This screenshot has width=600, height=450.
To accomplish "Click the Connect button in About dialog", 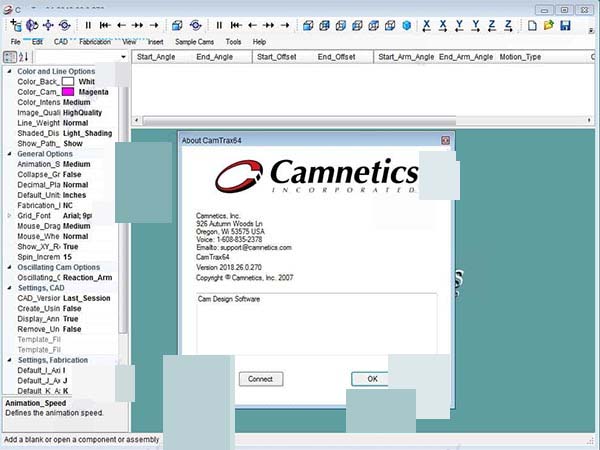I will point(261,379).
